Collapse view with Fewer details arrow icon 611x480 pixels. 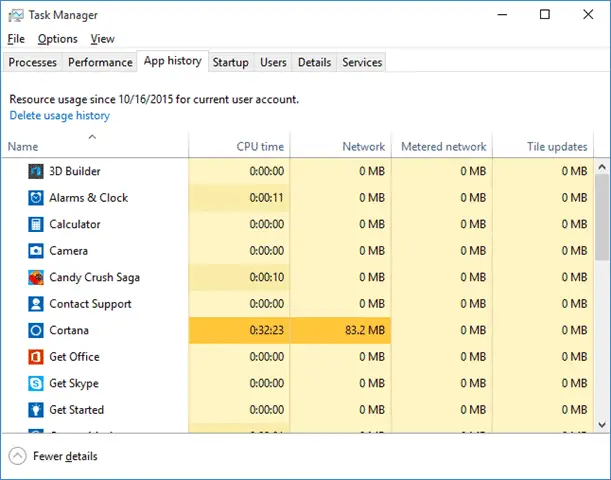click(18, 456)
